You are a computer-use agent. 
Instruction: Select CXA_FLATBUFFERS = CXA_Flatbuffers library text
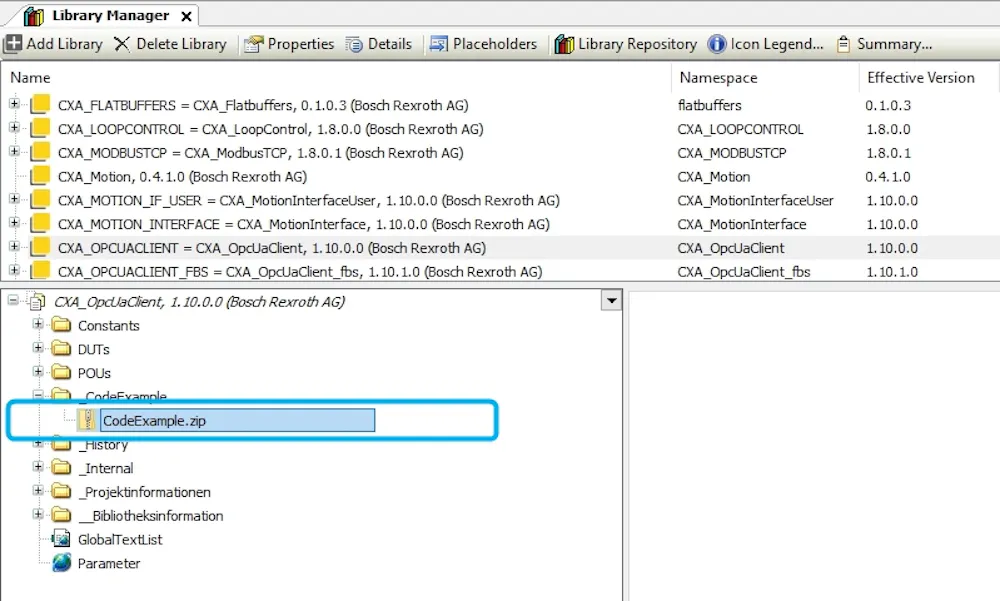[x=263, y=105]
